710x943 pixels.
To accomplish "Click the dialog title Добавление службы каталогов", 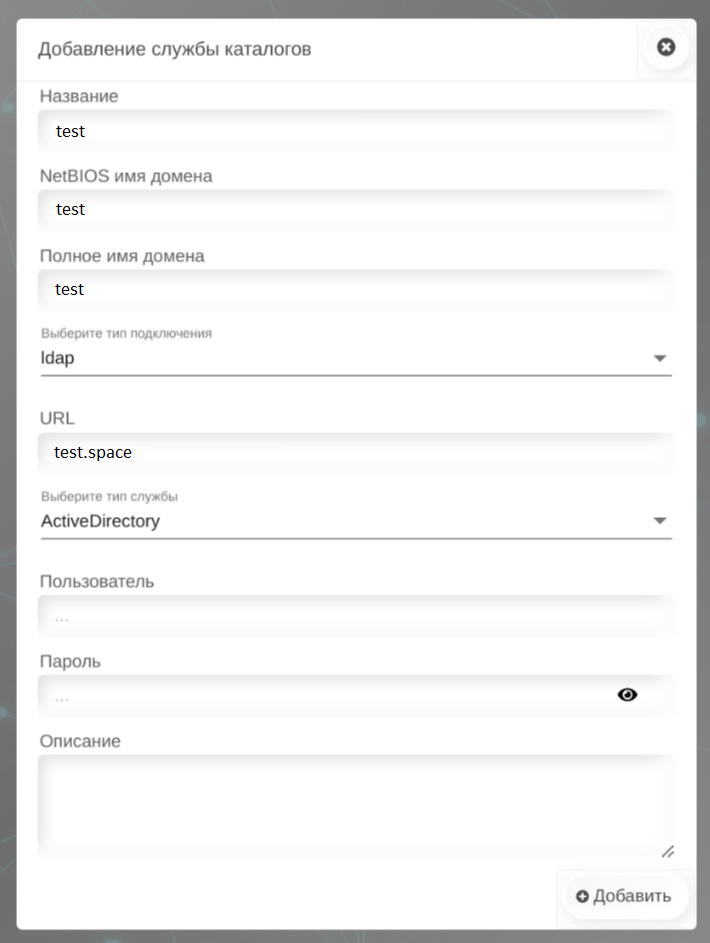I will pos(174,48).
